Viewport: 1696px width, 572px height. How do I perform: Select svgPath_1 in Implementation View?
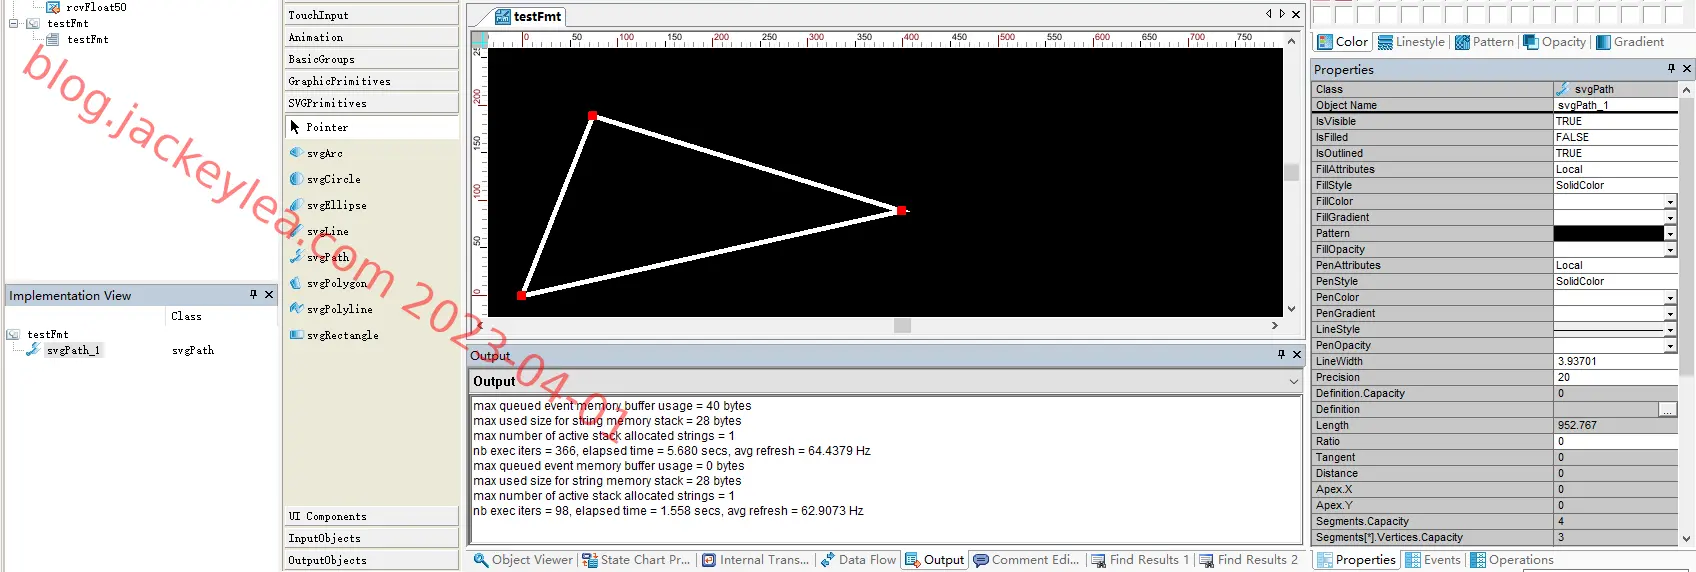(x=73, y=350)
